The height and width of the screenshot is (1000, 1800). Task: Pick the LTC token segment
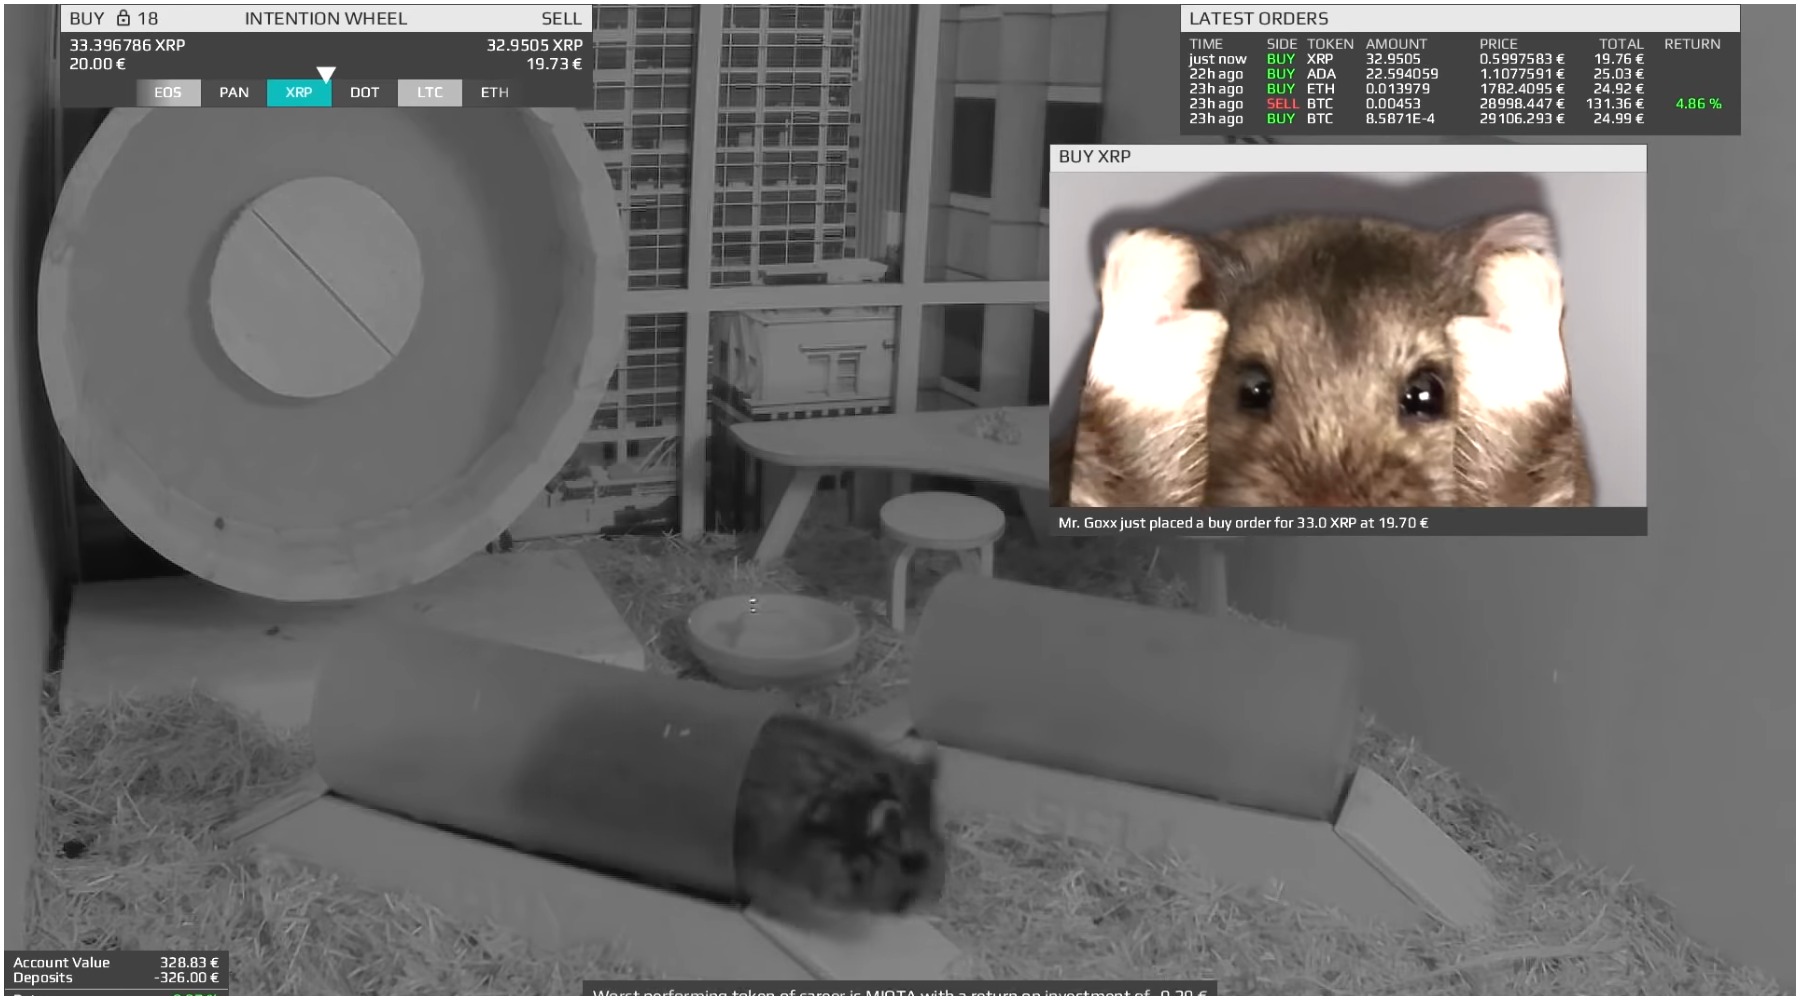(x=430, y=93)
